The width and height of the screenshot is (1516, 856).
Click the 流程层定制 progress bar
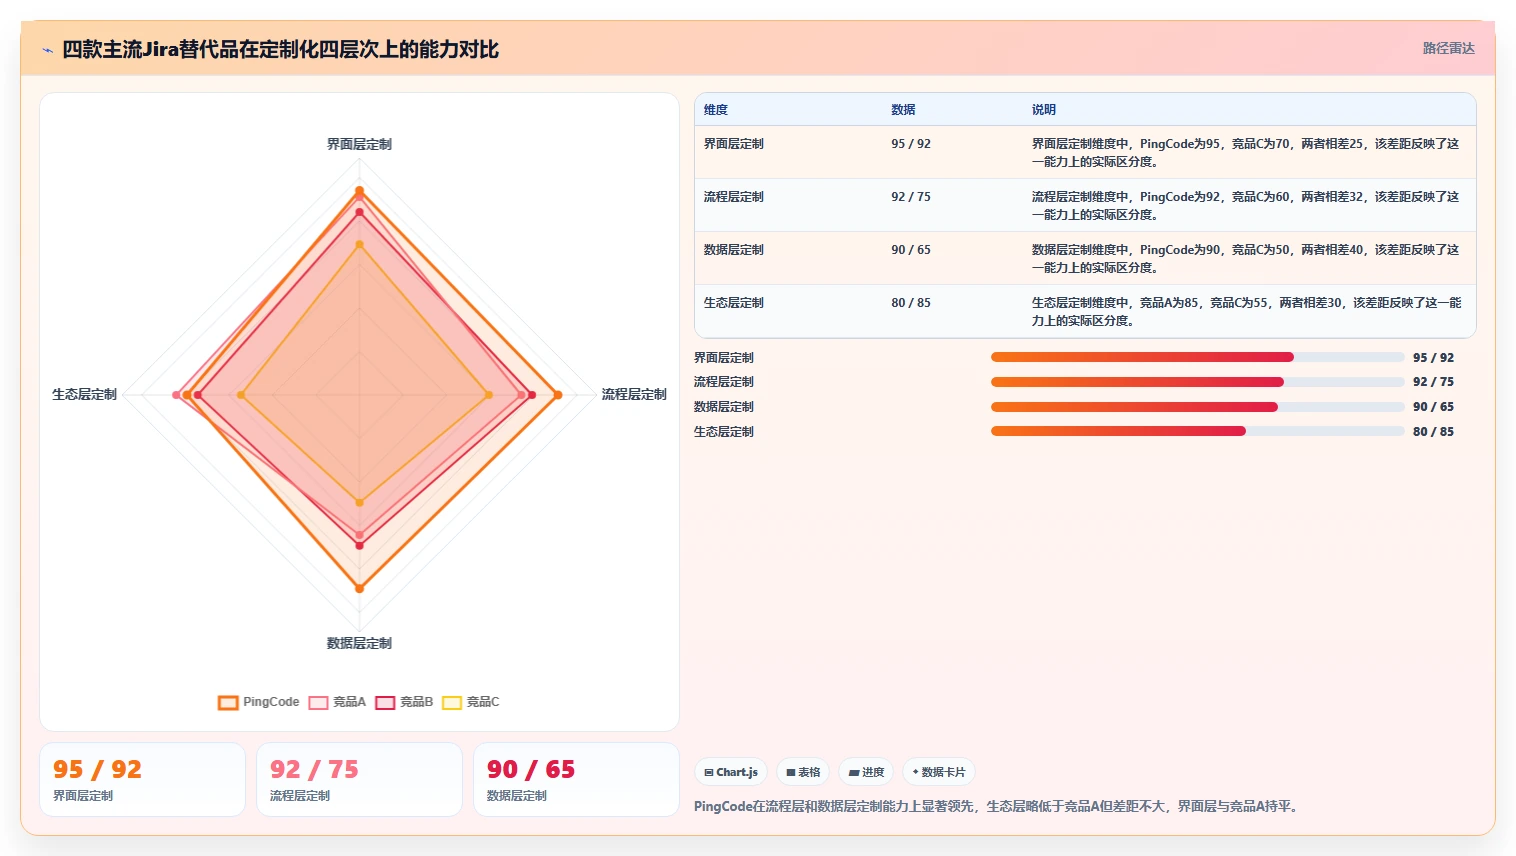pyautogui.click(x=1197, y=382)
